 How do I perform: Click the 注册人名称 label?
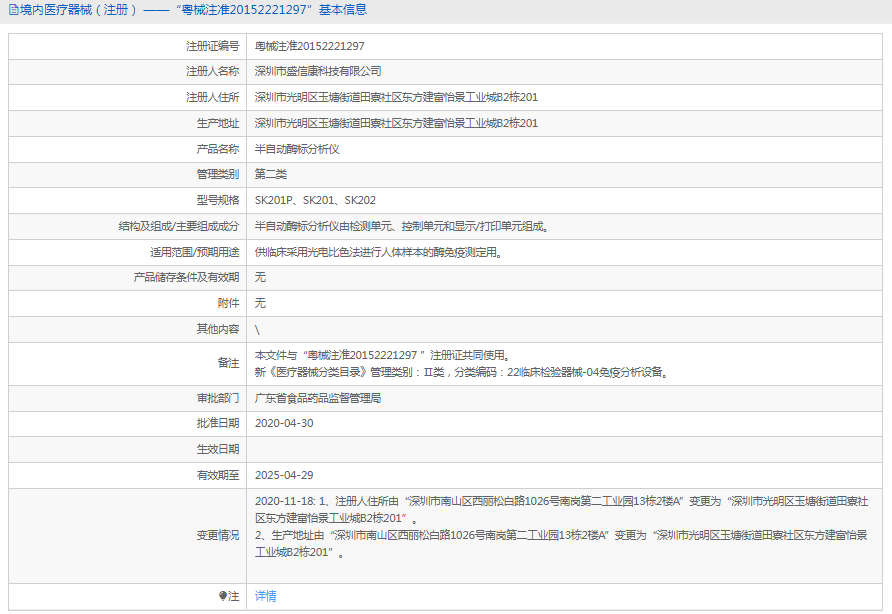[x=213, y=71]
